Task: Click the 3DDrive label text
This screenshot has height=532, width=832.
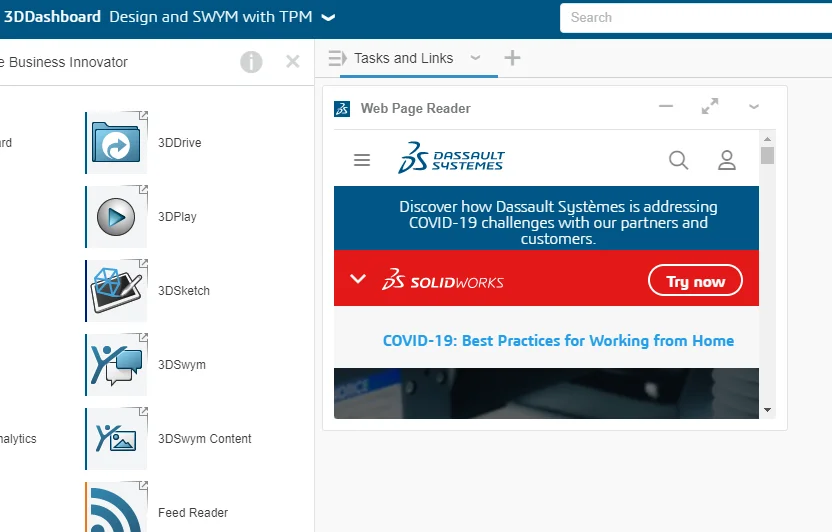Action: click(180, 143)
